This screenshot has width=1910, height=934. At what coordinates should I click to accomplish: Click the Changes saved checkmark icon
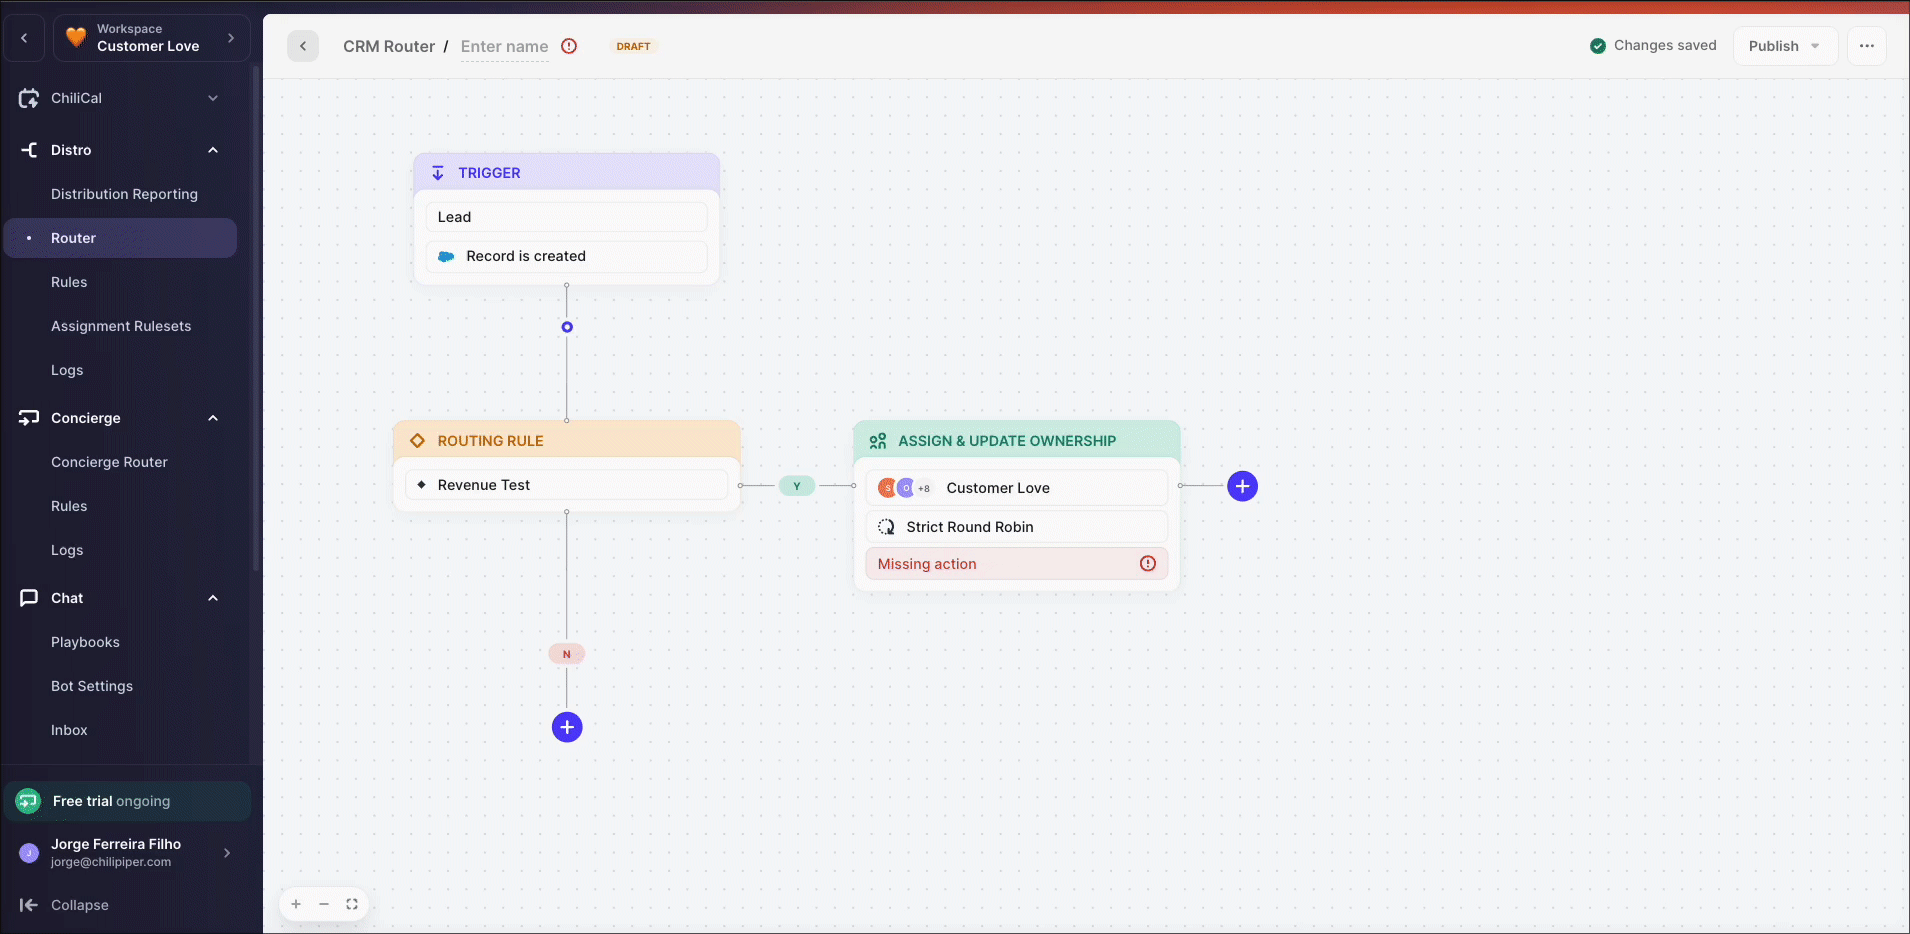coord(1598,46)
